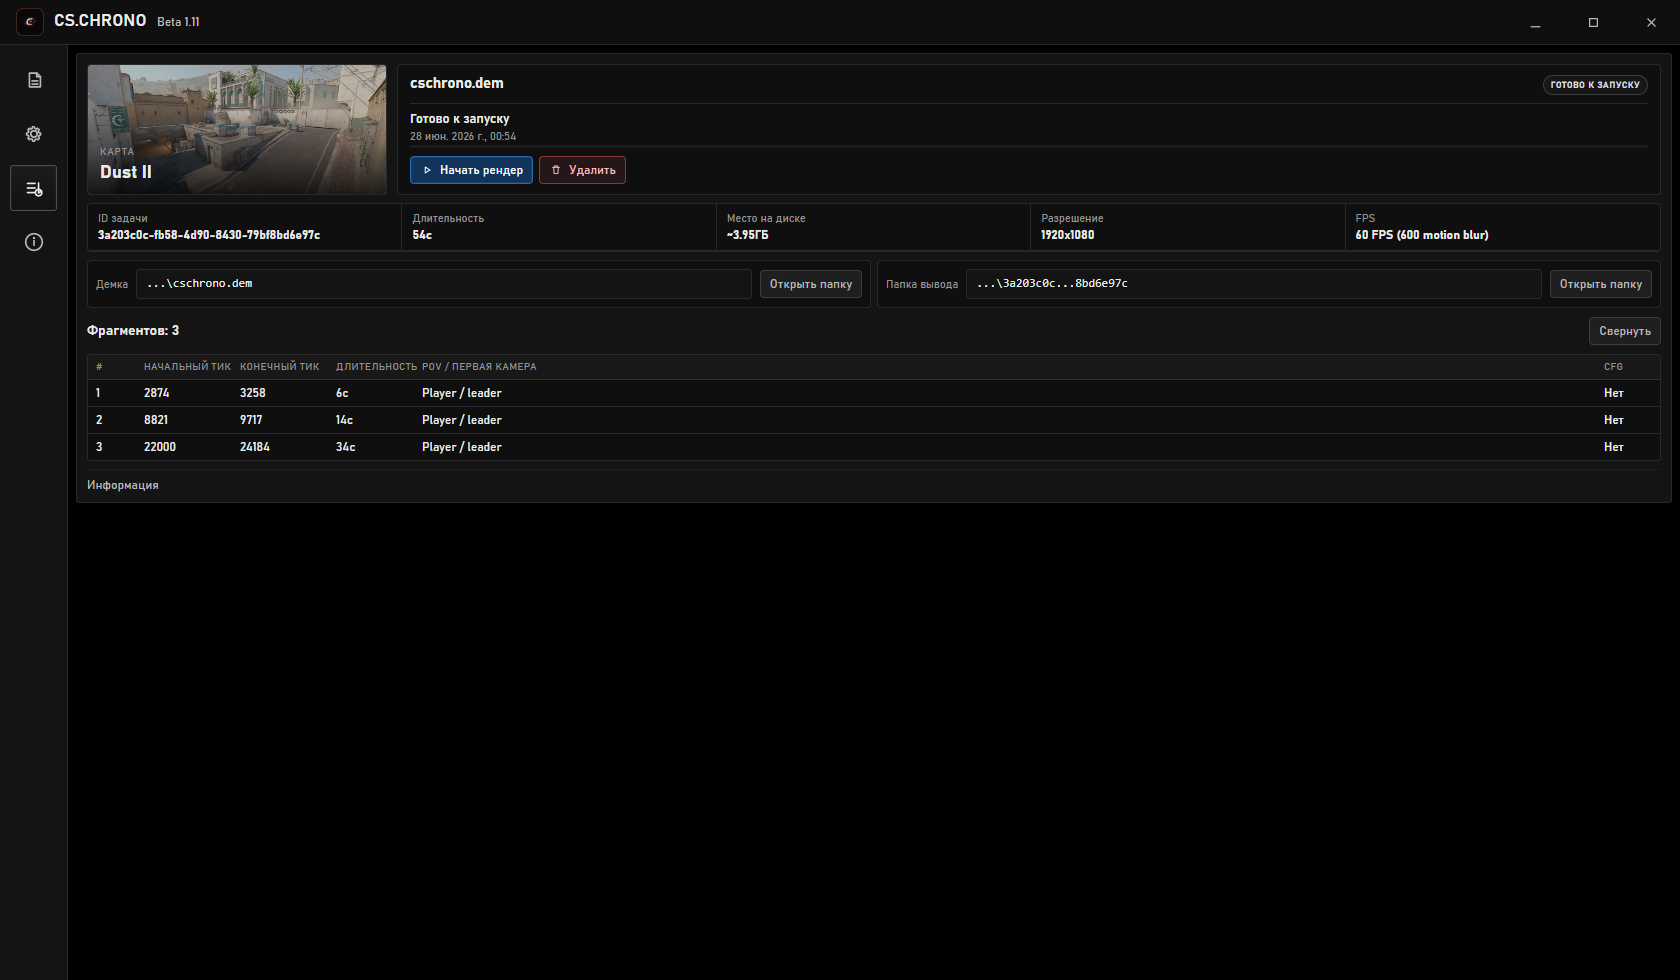Open the document page sidebar icon
This screenshot has height=980, width=1680.
point(34,80)
